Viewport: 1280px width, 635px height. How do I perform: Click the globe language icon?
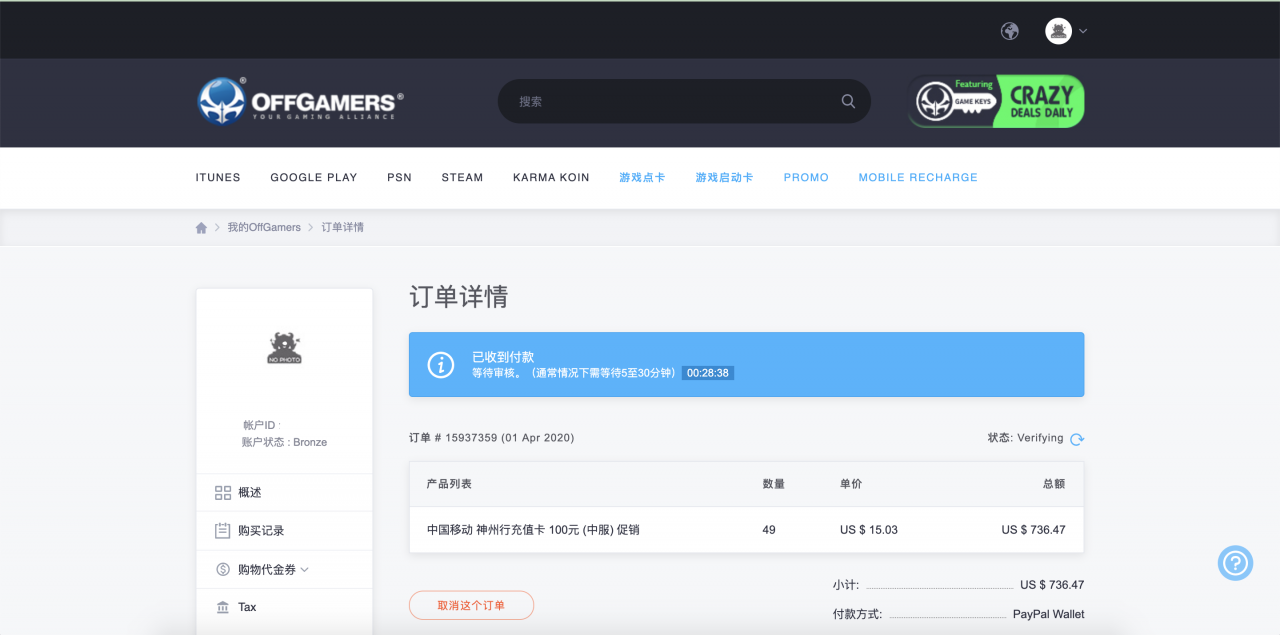tap(1010, 31)
